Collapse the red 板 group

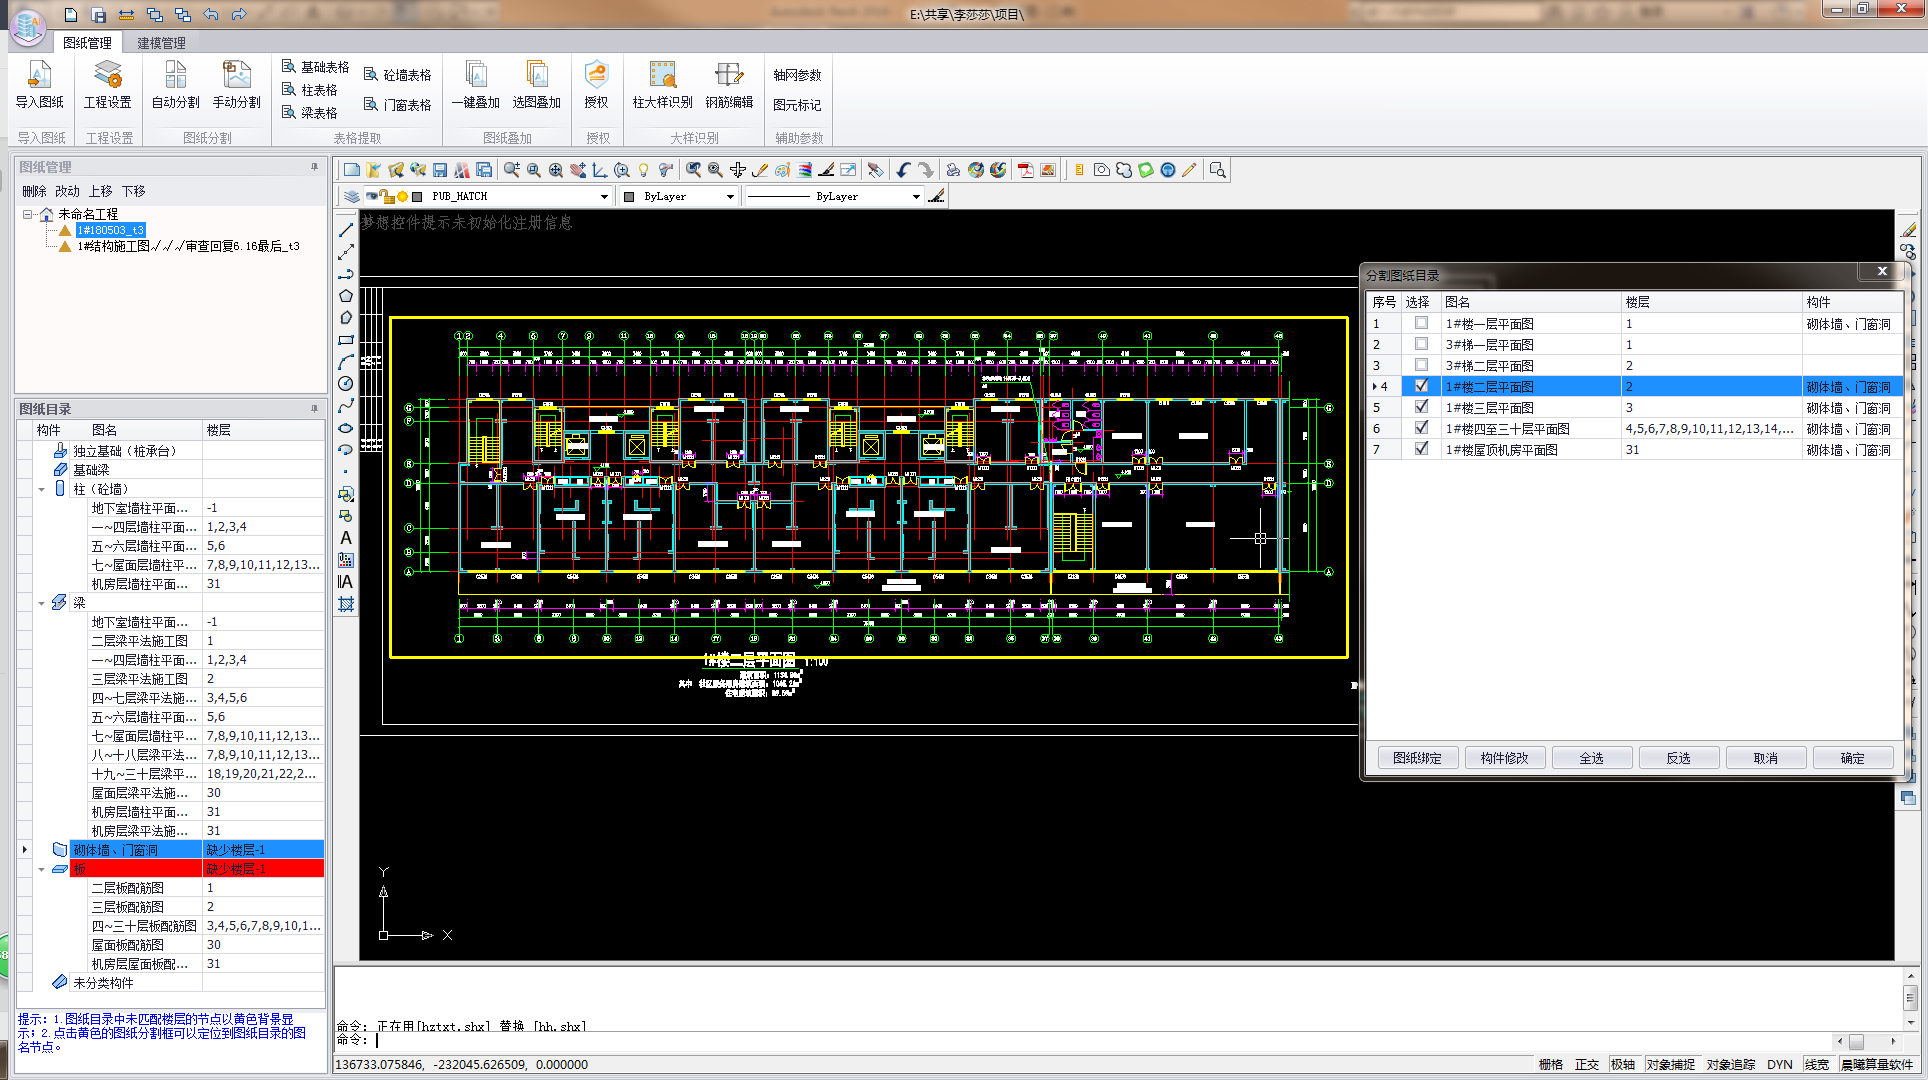41,869
